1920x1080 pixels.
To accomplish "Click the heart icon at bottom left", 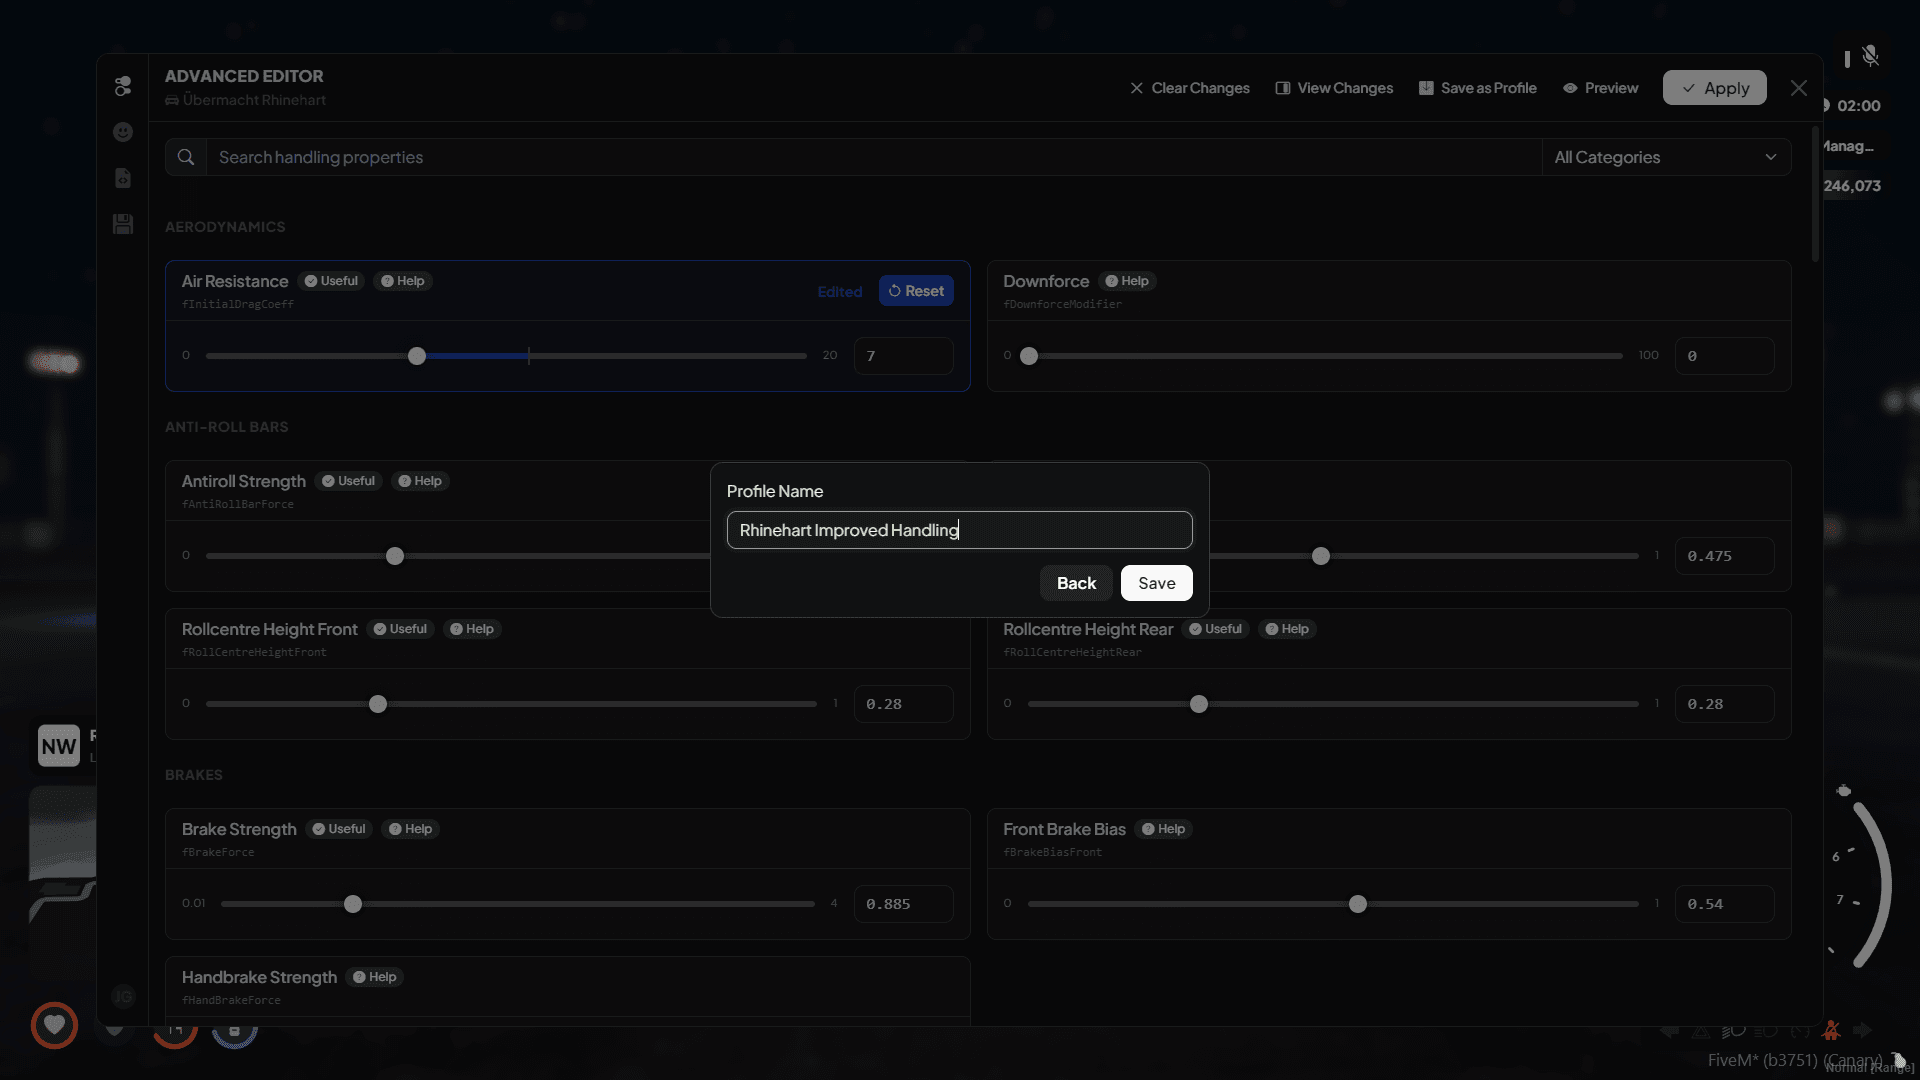I will pyautogui.click(x=54, y=1024).
